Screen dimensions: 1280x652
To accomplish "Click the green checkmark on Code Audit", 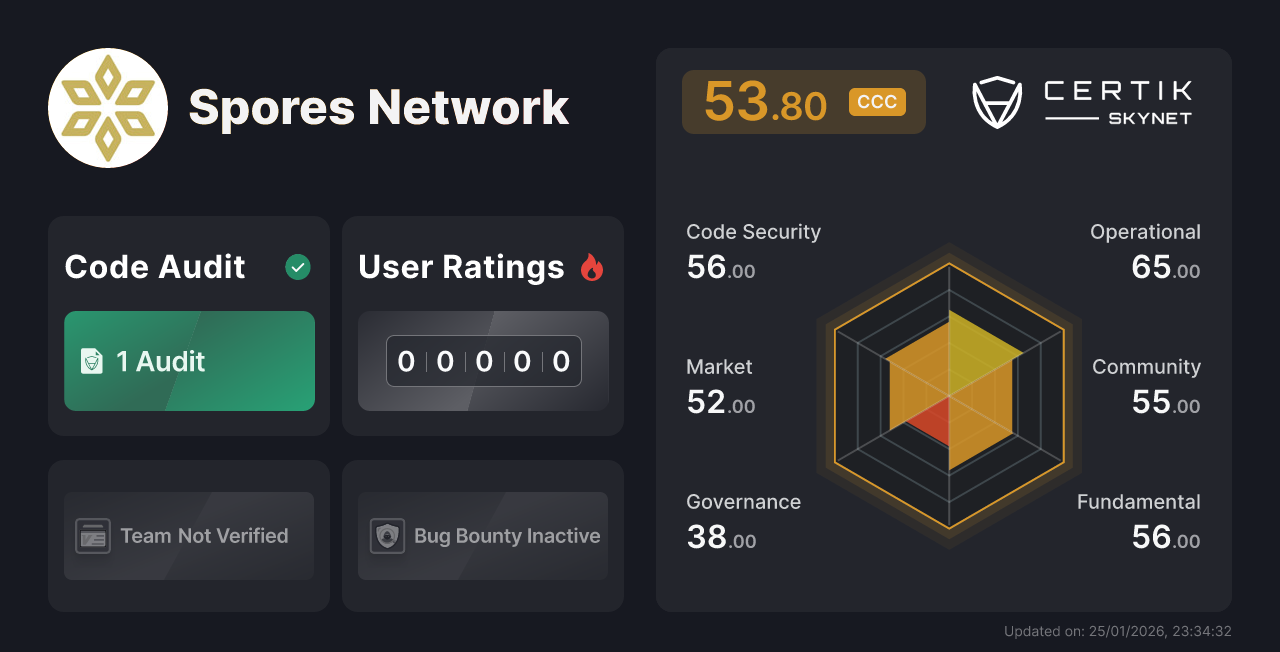I will pos(297,266).
